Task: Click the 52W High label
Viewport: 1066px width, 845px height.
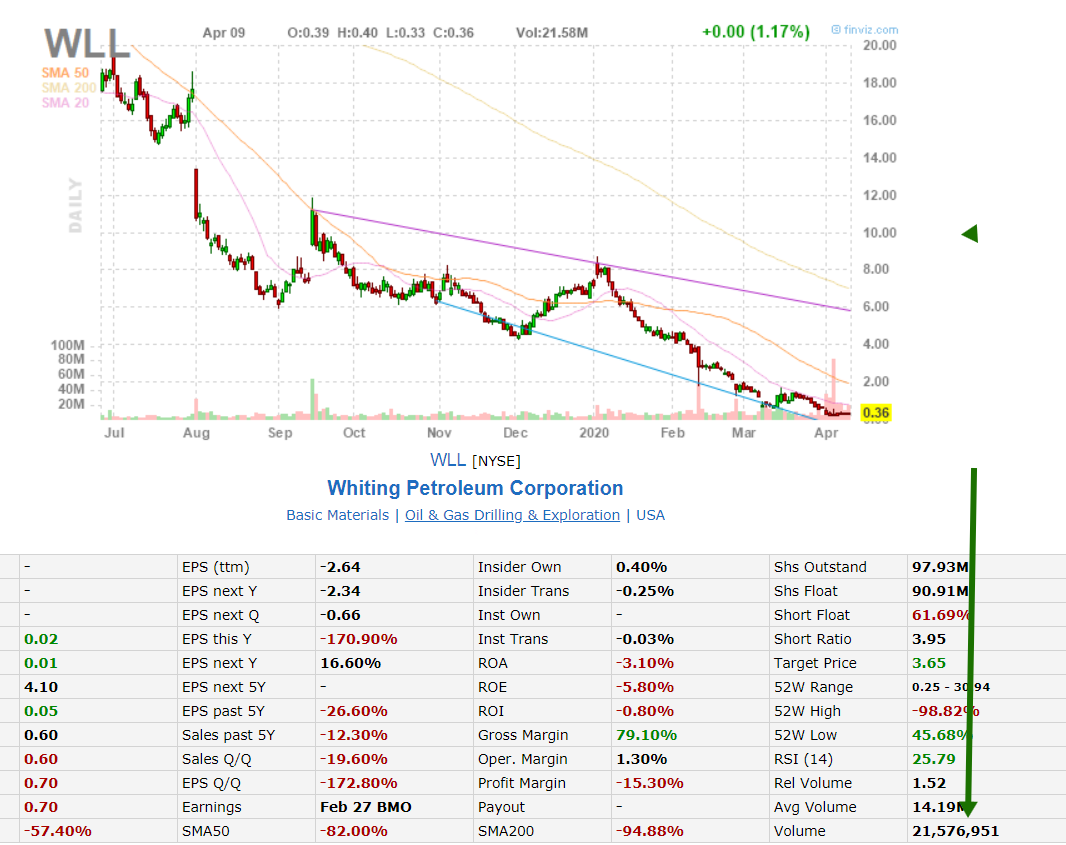Action: (807, 711)
